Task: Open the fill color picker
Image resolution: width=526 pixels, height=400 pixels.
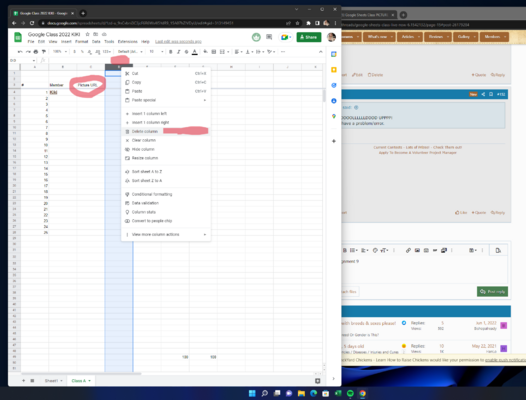Action: click(205, 52)
